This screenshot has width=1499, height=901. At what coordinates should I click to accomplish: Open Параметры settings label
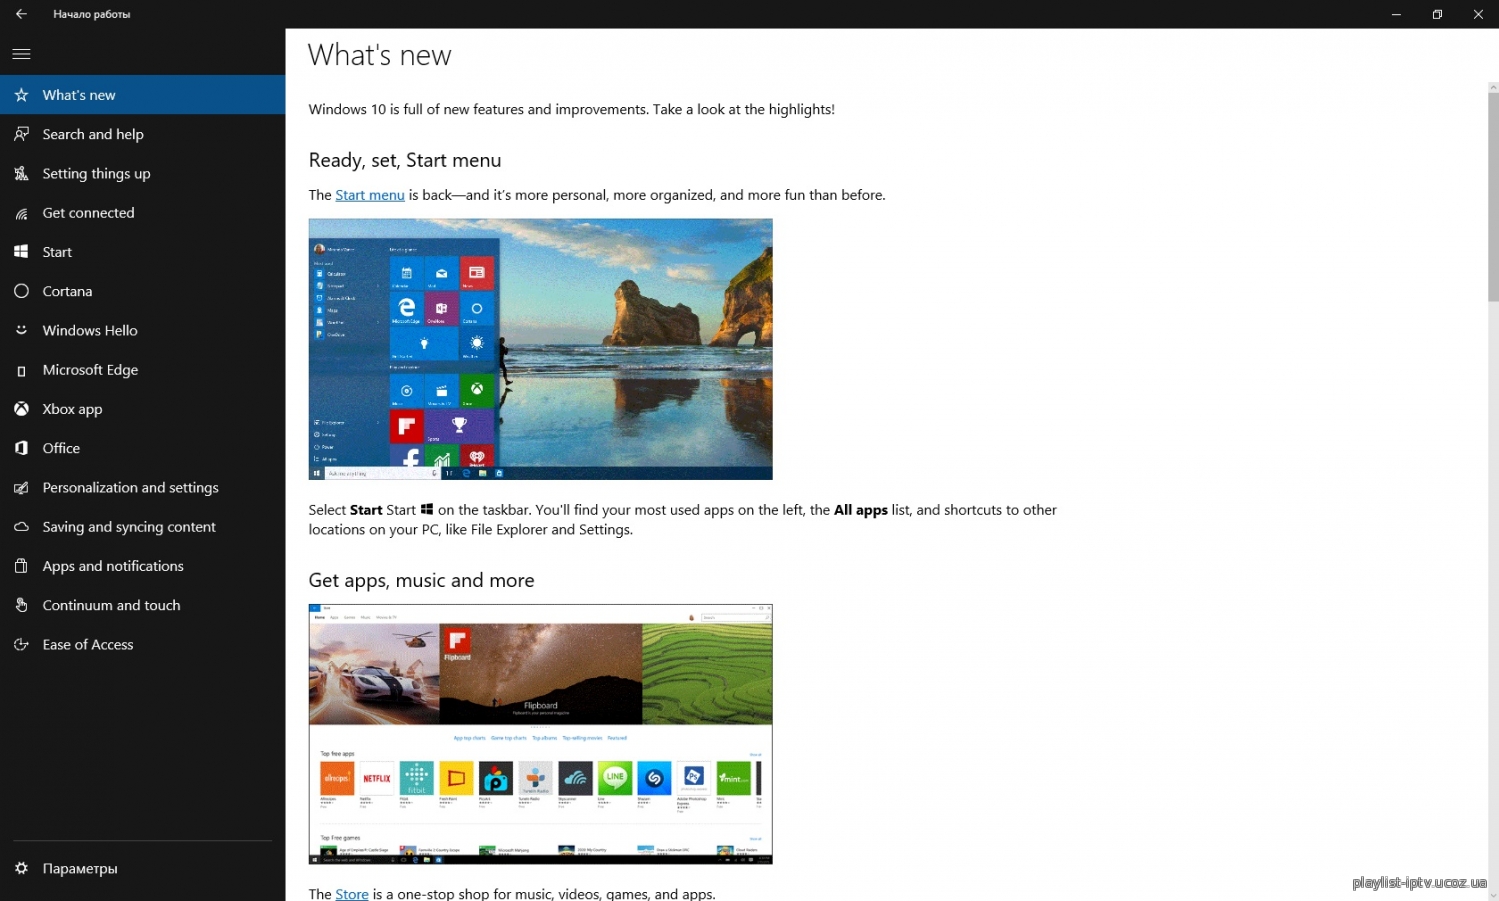tap(80, 869)
